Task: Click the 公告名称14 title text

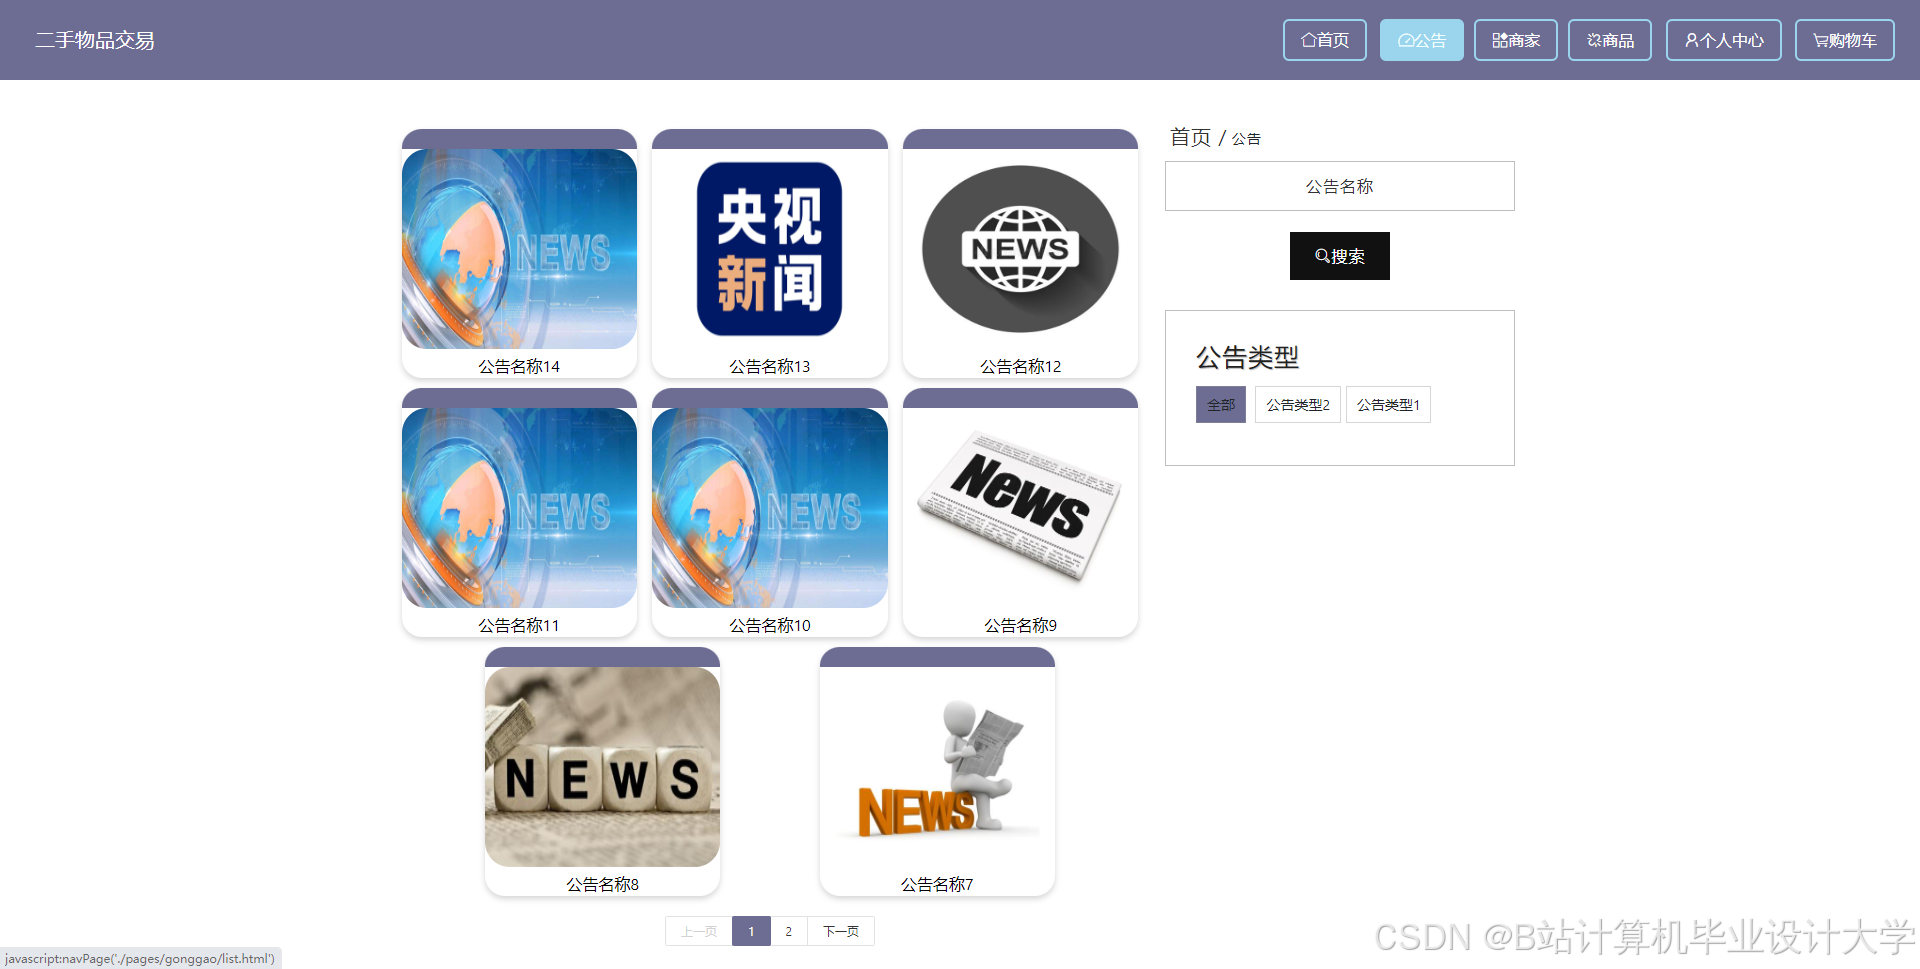Action: coord(519,366)
